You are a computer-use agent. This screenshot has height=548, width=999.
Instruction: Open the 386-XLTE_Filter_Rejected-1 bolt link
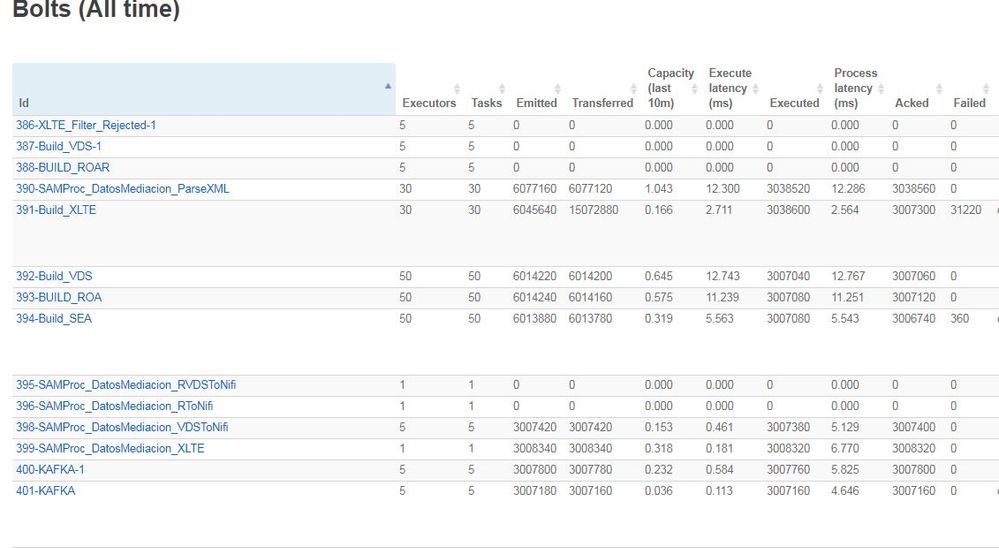click(x=86, y=125)
